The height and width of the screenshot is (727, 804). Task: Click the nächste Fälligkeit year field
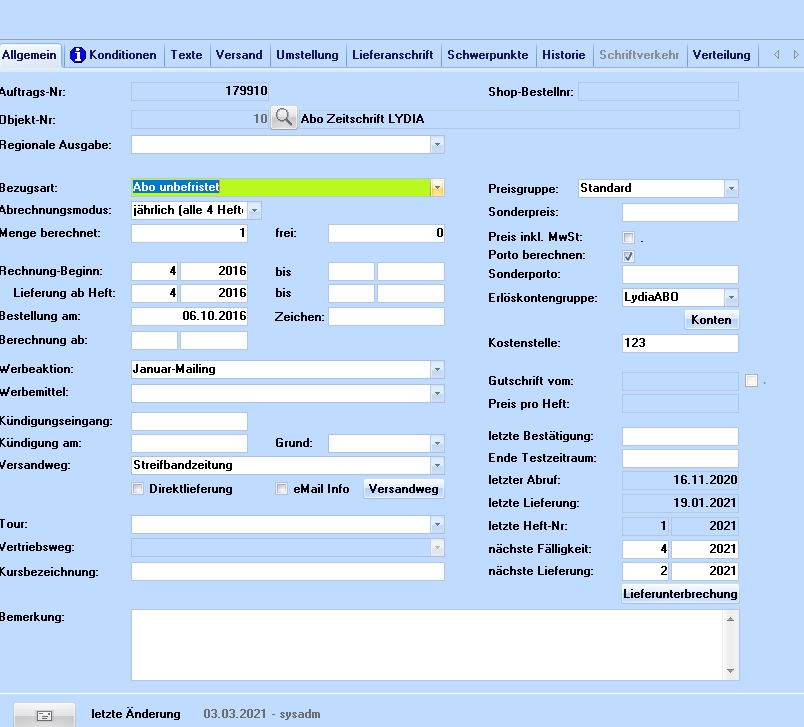pos(705,549)
